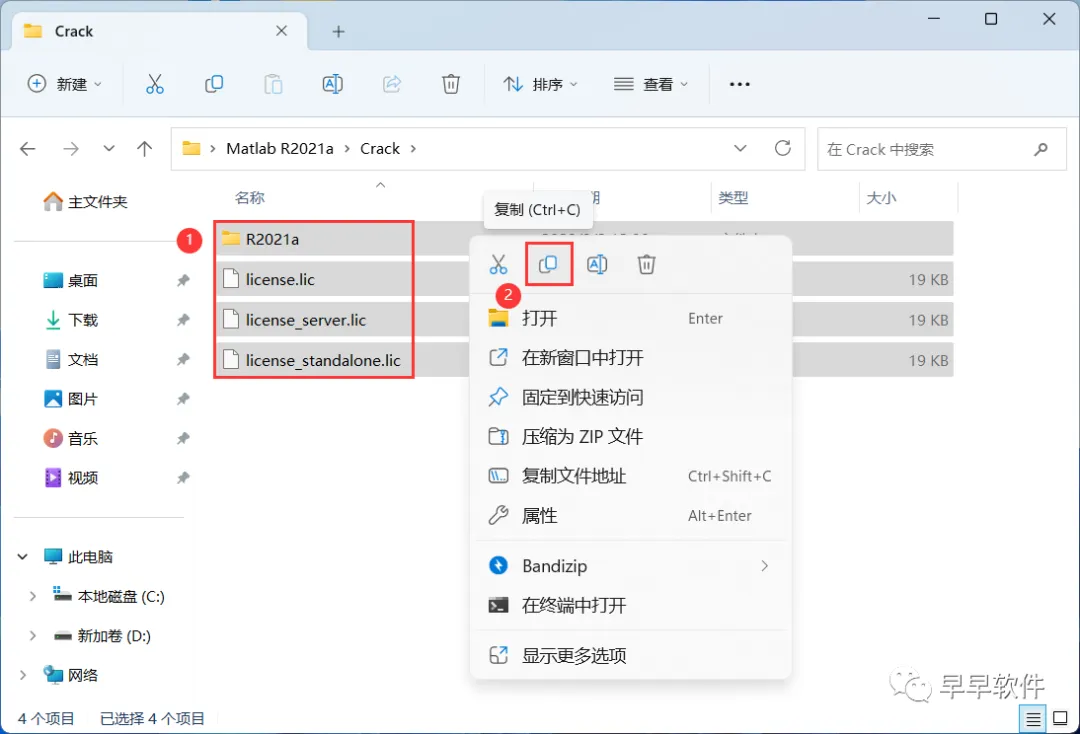Viewport: 1080px width, 734px height.
Task: Expand address bar history chevron
Action: [x=740, y=148]
